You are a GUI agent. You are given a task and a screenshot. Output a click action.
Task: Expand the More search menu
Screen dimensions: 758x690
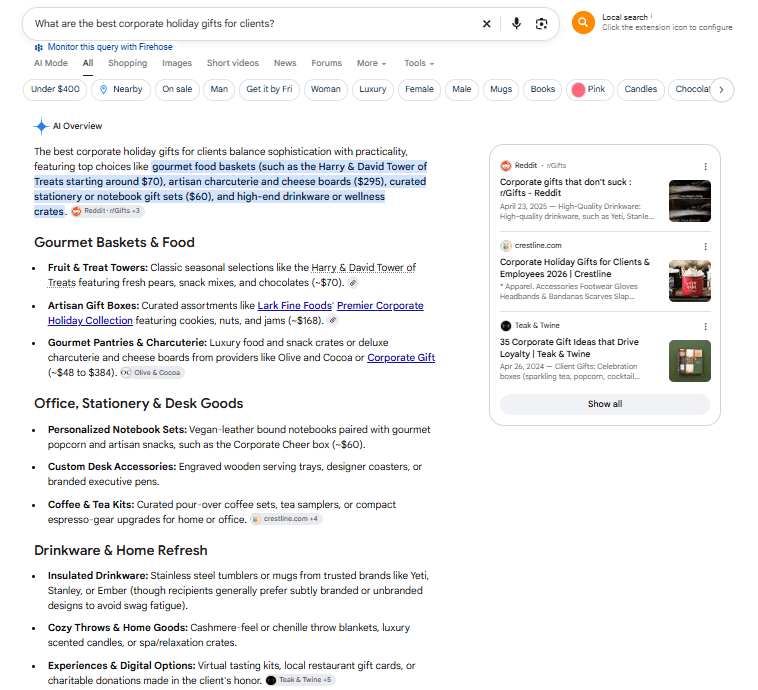tap(371, 63)
